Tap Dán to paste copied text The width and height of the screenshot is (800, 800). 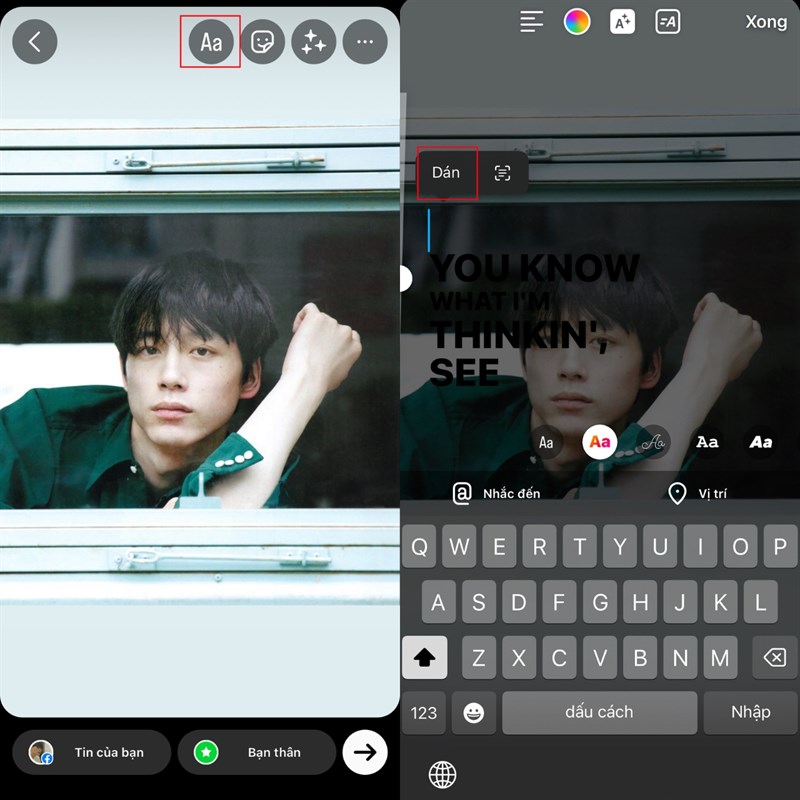(446, 172)
